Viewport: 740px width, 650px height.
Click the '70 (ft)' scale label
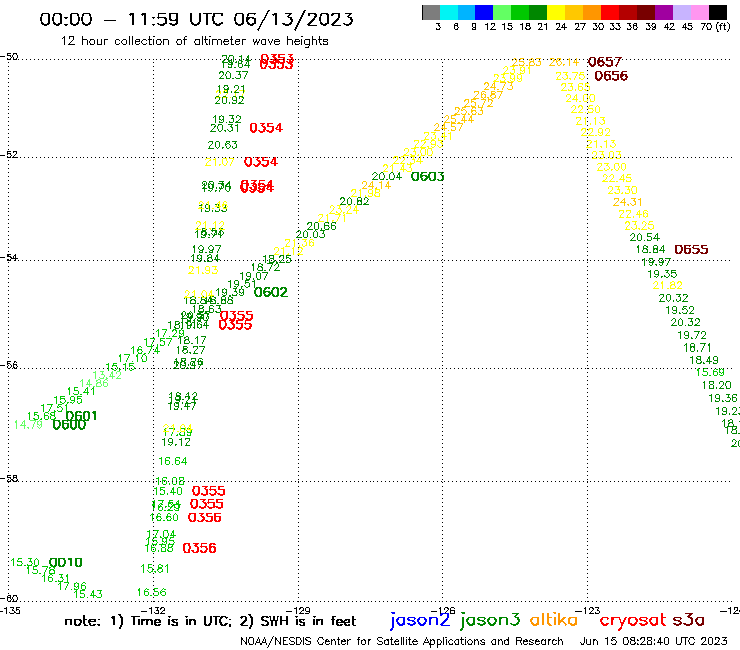[715, 26]
